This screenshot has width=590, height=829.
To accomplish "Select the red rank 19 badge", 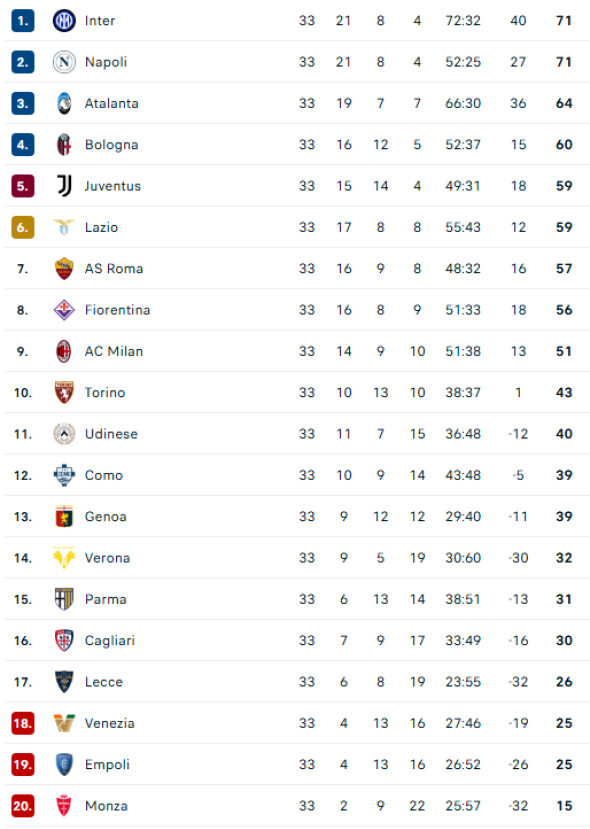I will [23, 764].
